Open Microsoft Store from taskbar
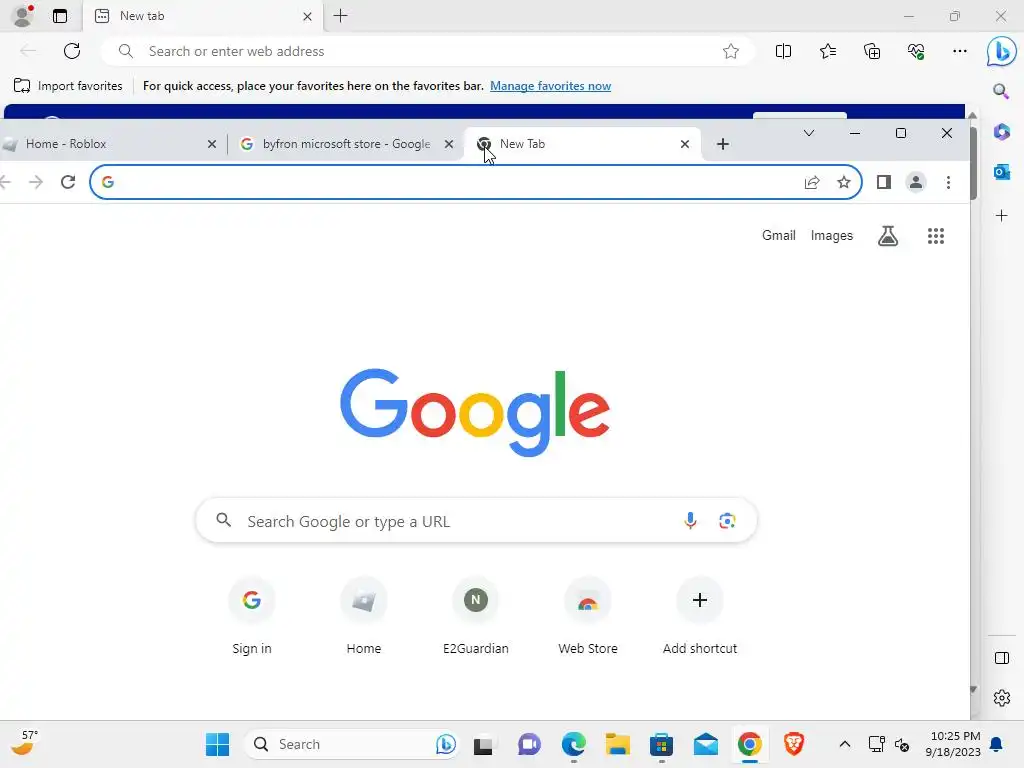Viewport: 1024px width, 768px height. tap(662, 744)
